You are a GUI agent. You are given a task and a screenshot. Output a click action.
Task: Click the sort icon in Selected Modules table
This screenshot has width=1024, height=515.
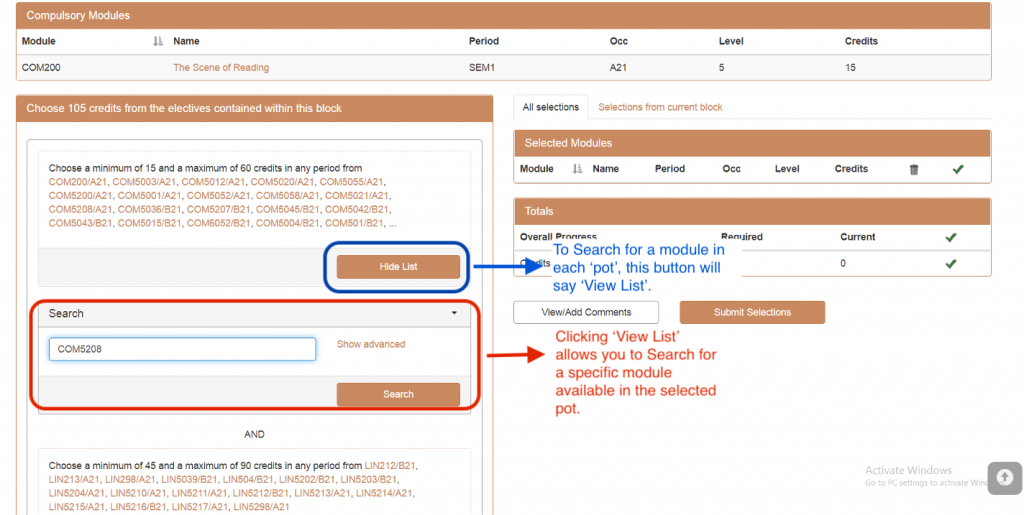point(577,170)
